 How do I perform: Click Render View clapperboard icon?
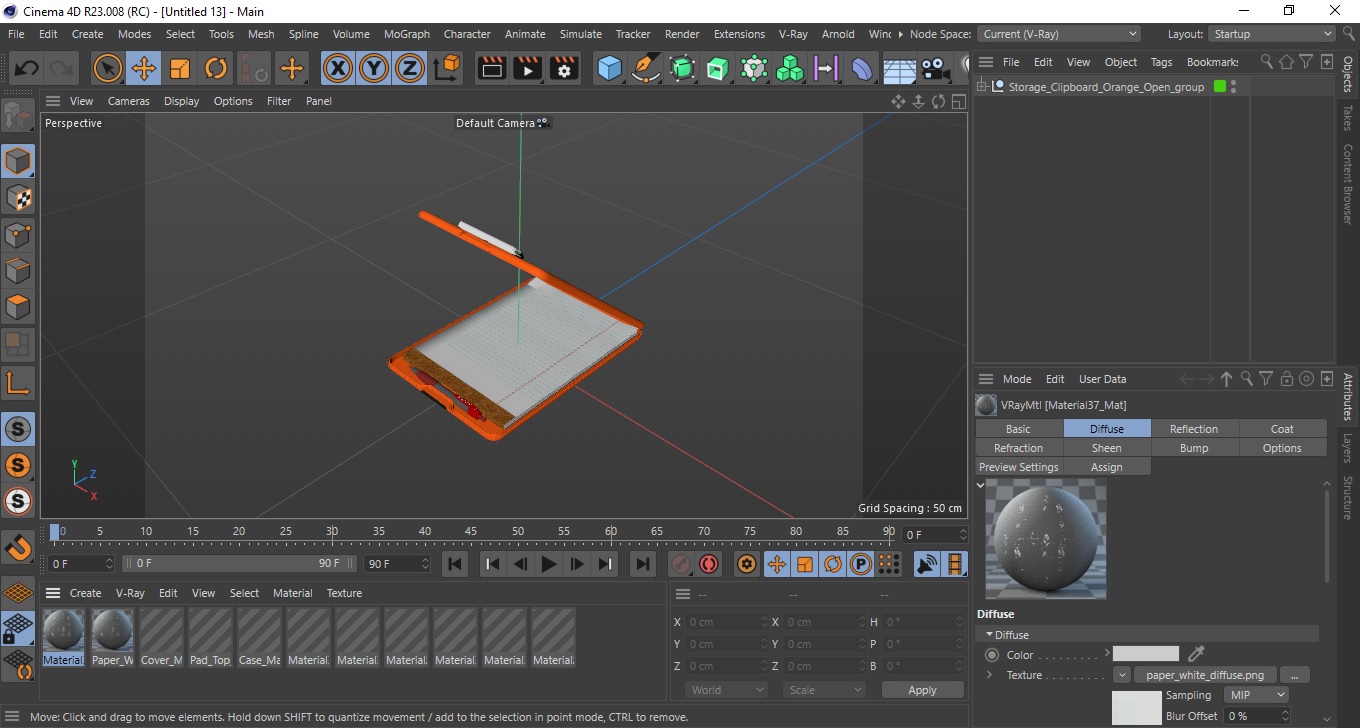(491, 69)
